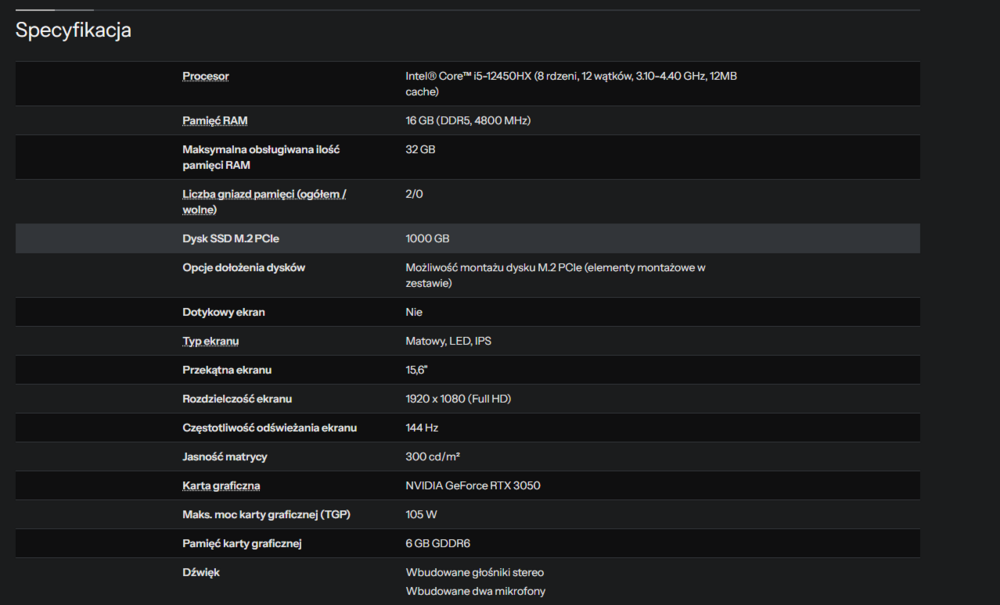This screenshot has width=1000, height=605.
Task: Click the Specyfikacja section heading
Action: [73, 30]
